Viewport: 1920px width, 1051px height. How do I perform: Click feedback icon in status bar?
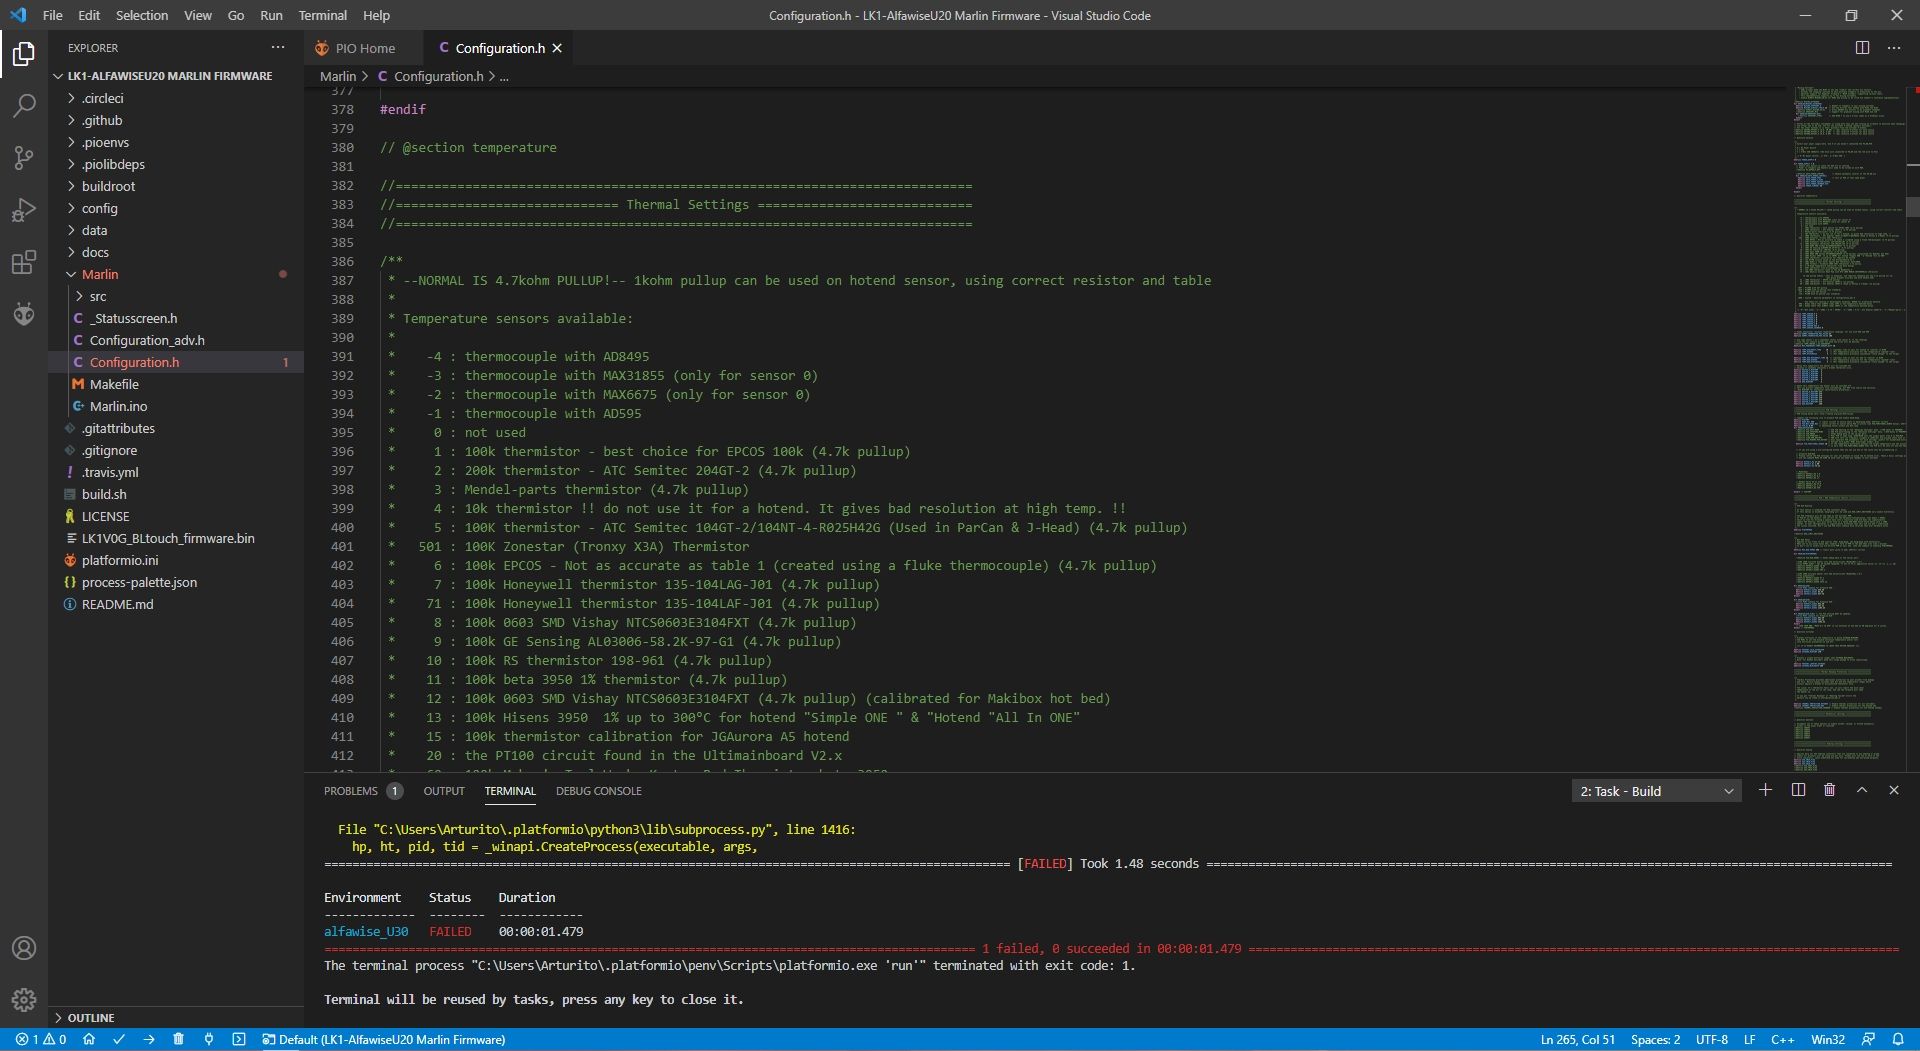(1868, 1039)
